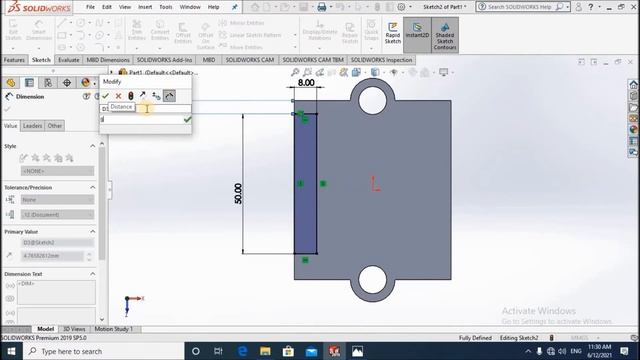Switch to the Evaluate ribbon tab
640x360 pixels.
[x=69, y=60]
